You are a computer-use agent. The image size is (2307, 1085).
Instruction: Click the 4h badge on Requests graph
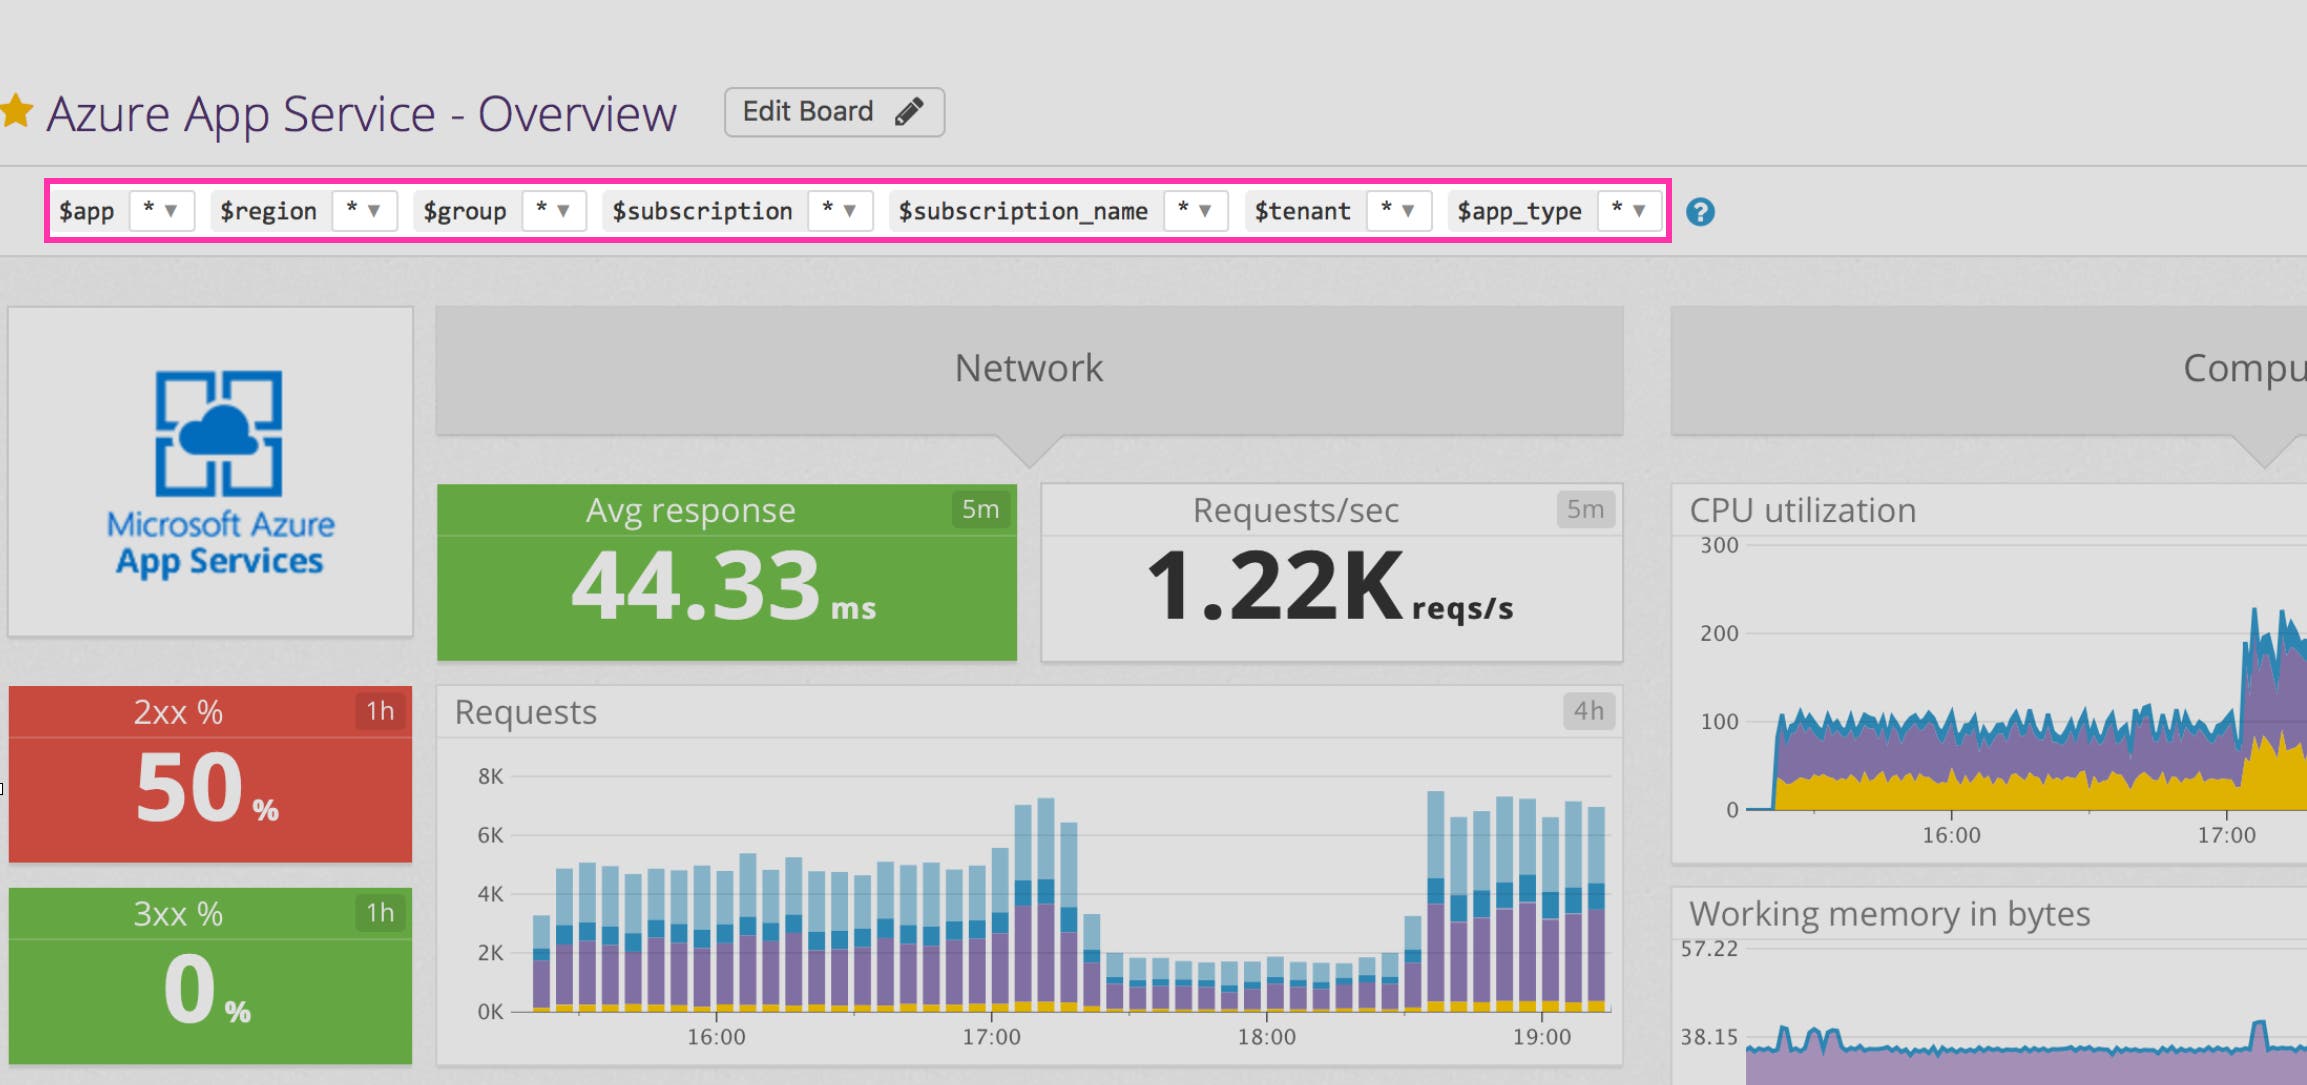1587,711
